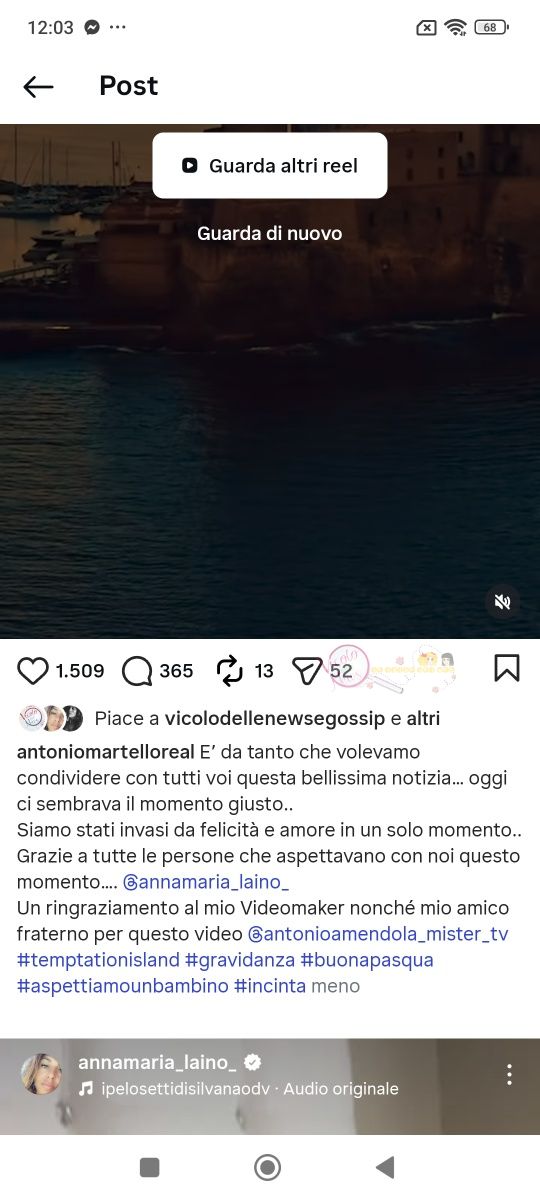Share the post with the paper plane icon
This screenshot has height=1200, width=540.
tap(306, 671)
